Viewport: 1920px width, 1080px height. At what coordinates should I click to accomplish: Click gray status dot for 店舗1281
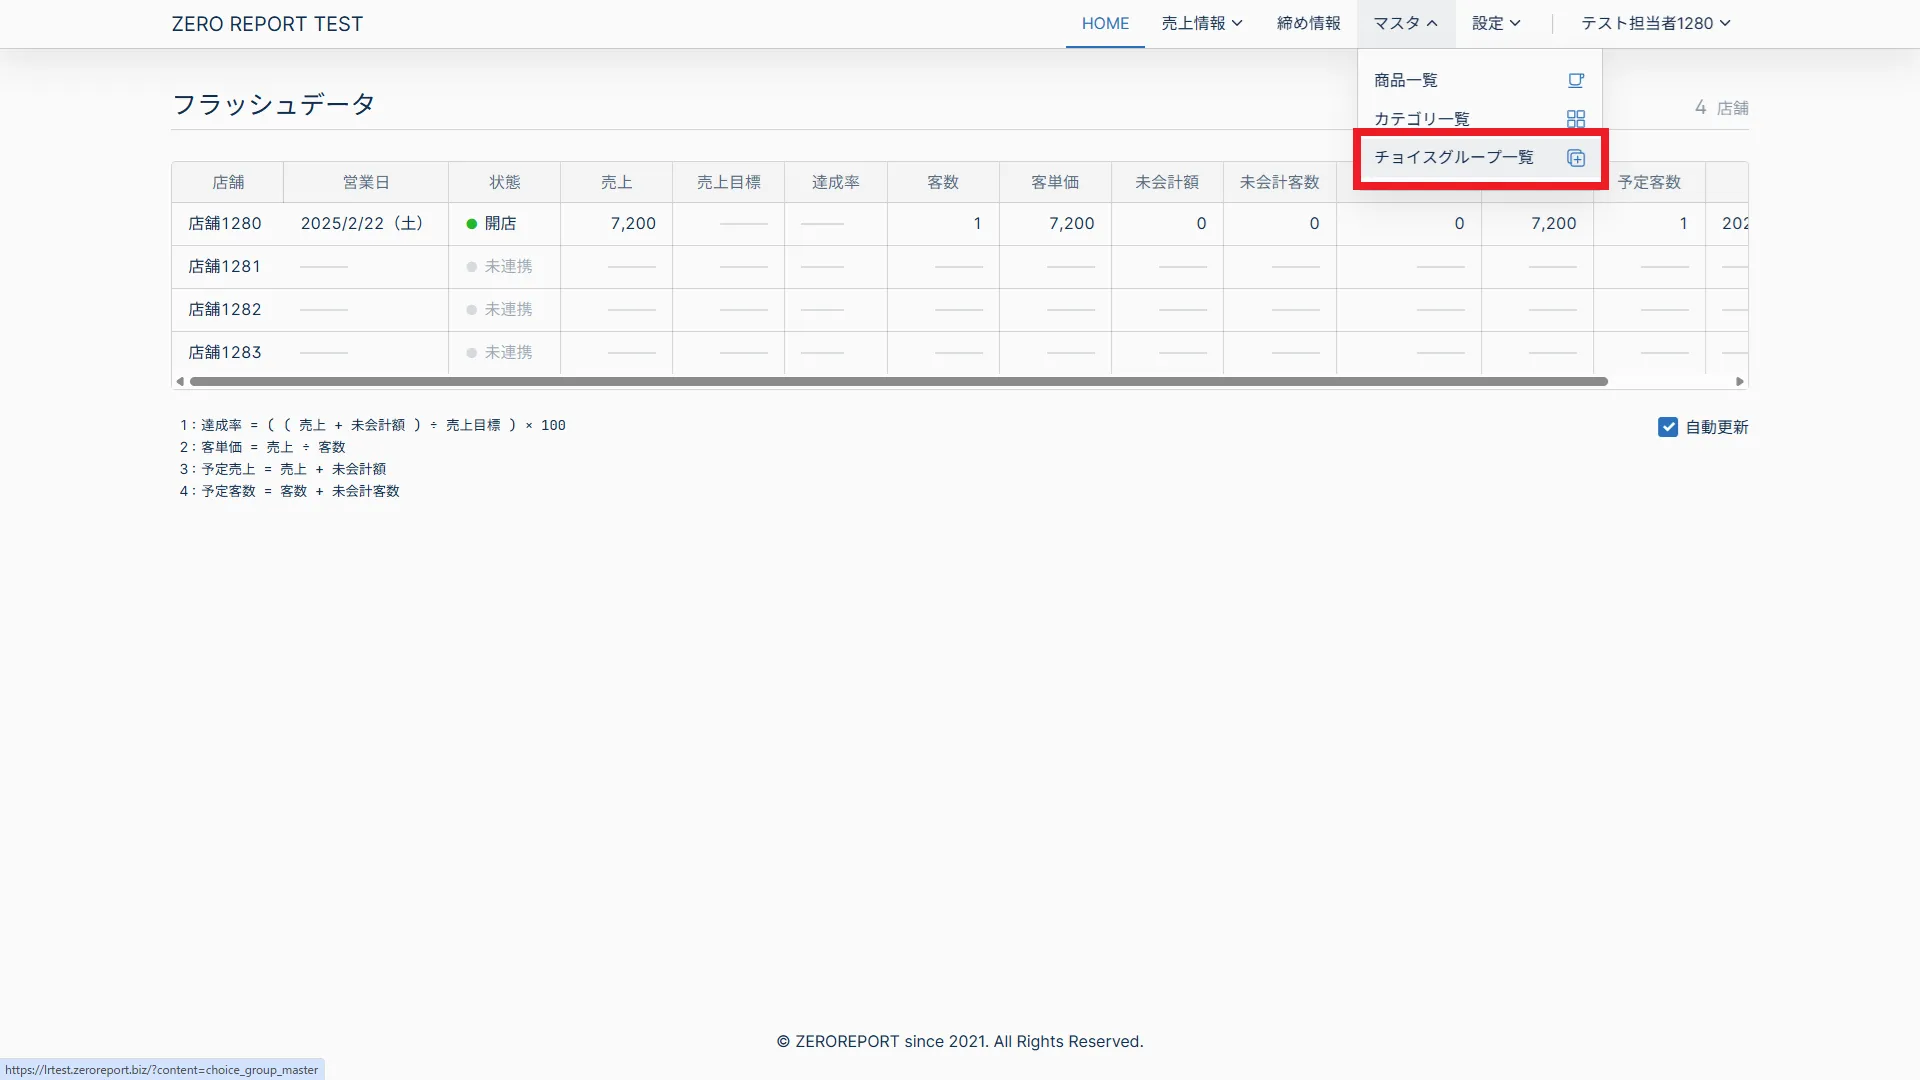tap(472, 267)
